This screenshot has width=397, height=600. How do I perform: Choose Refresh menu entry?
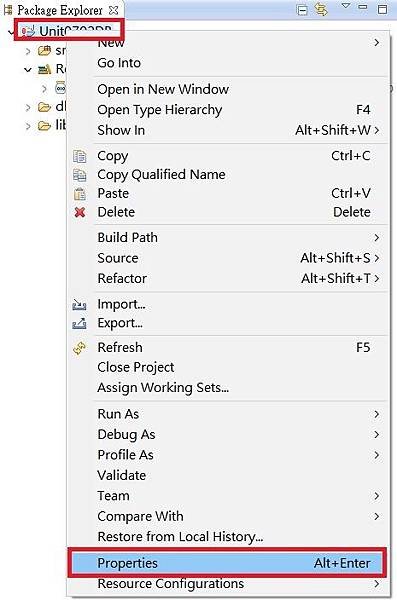coord(228,348)
